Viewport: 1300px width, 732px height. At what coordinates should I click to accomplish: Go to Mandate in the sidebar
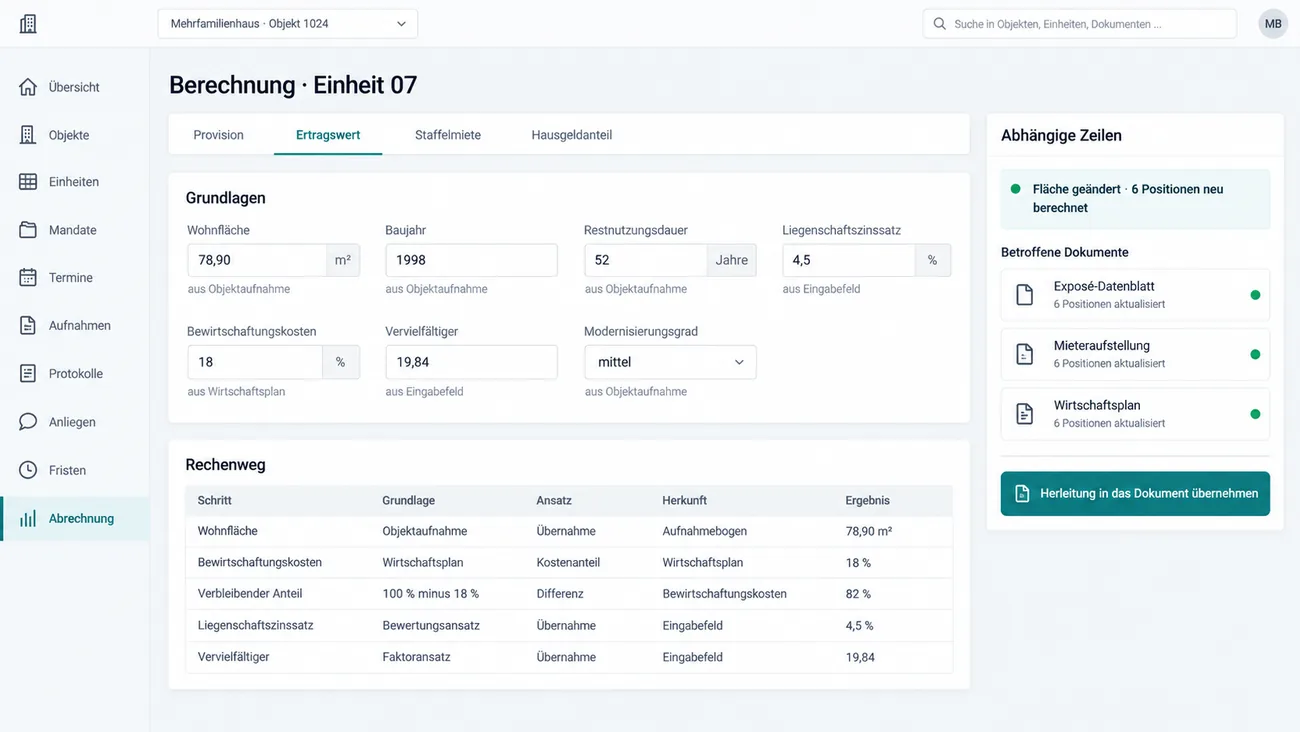coord(74,230)
